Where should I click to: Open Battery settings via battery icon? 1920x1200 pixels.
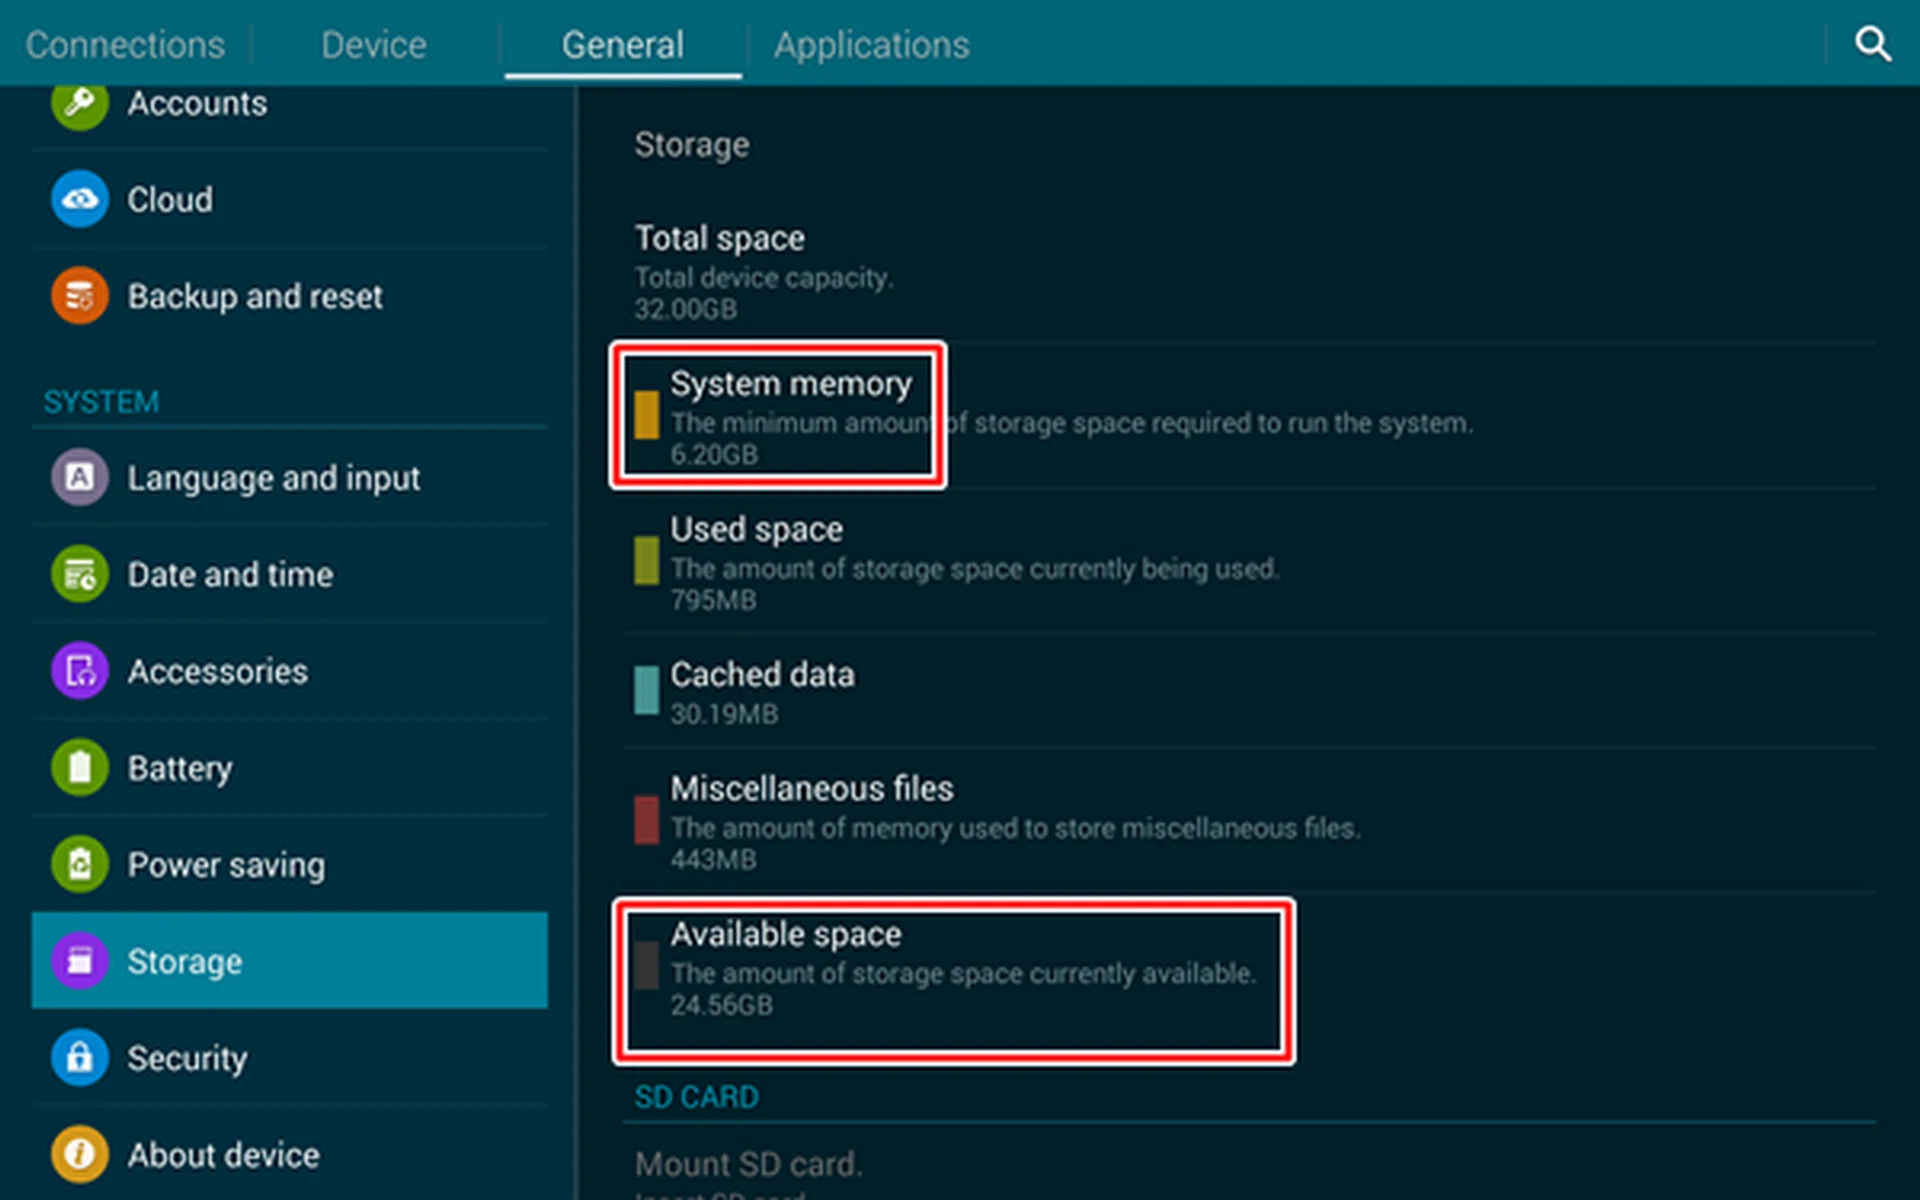[78, 767]
